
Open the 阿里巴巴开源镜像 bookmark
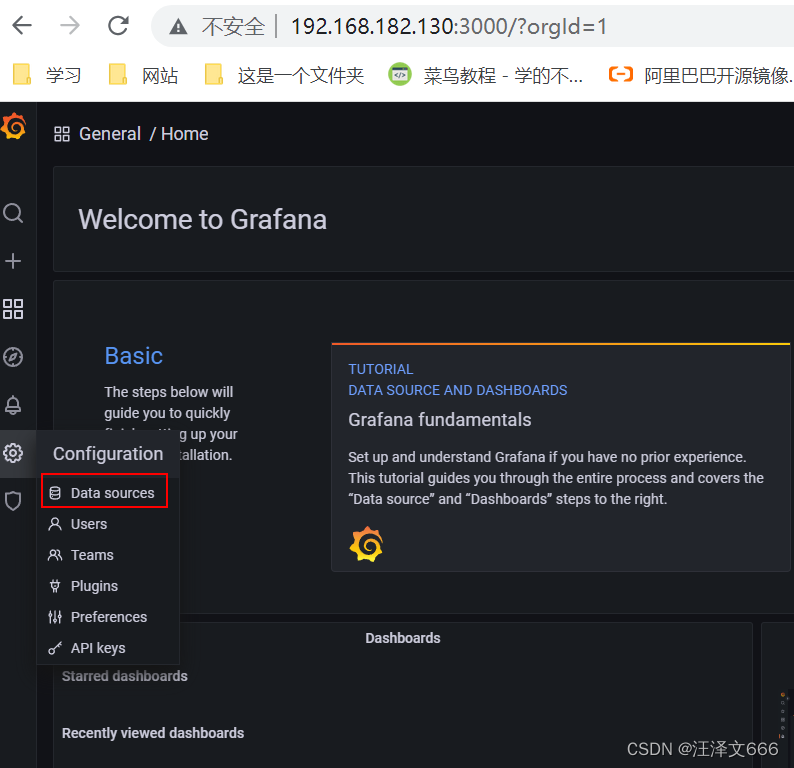point(701,75)
